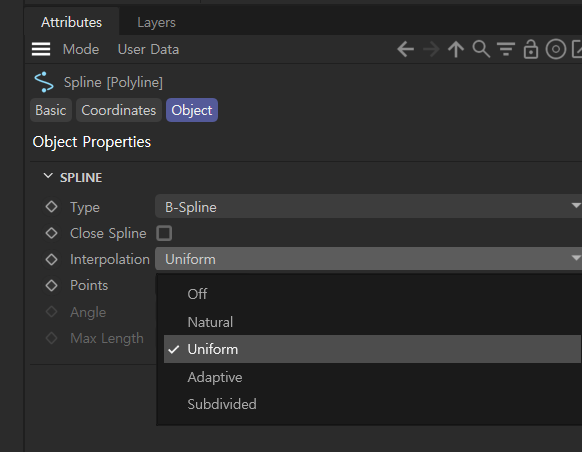The width and height of the screenshot is (582, 452).
Task: Open the hamburger menu in Attributes panel
Action: pyautogui.click(x=41, y=49)
